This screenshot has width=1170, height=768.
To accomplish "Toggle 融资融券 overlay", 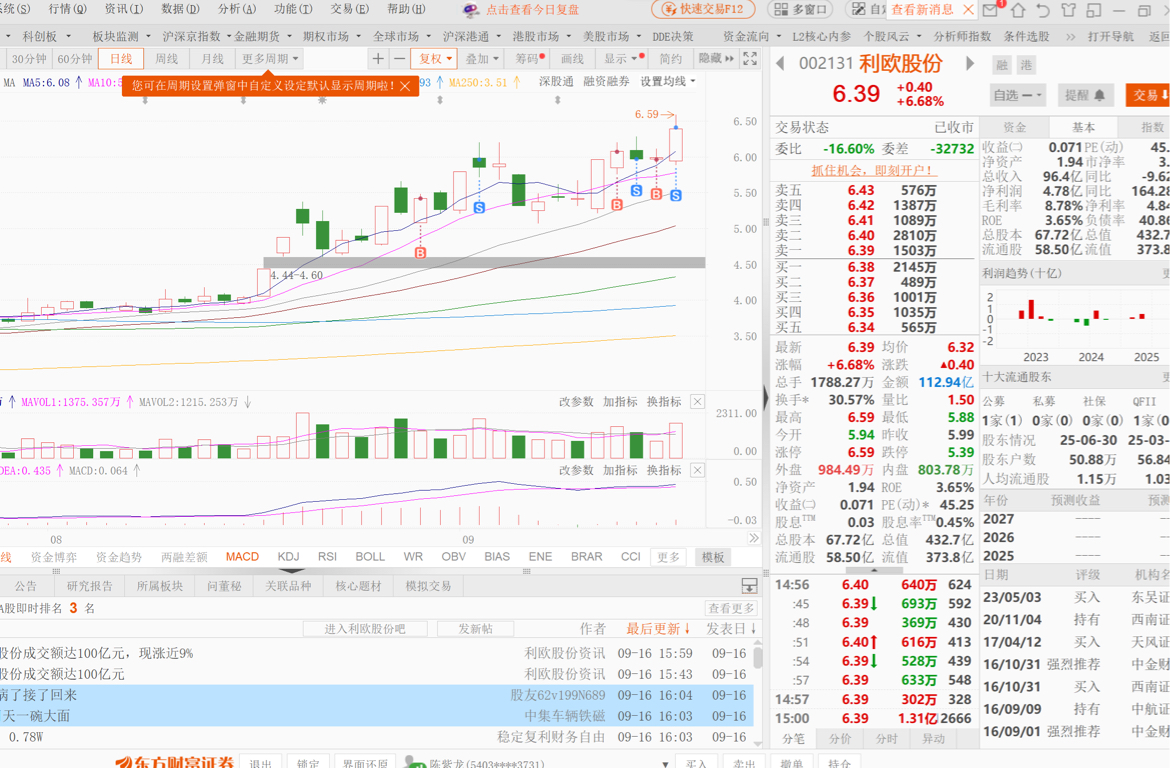I will (606, 81).
